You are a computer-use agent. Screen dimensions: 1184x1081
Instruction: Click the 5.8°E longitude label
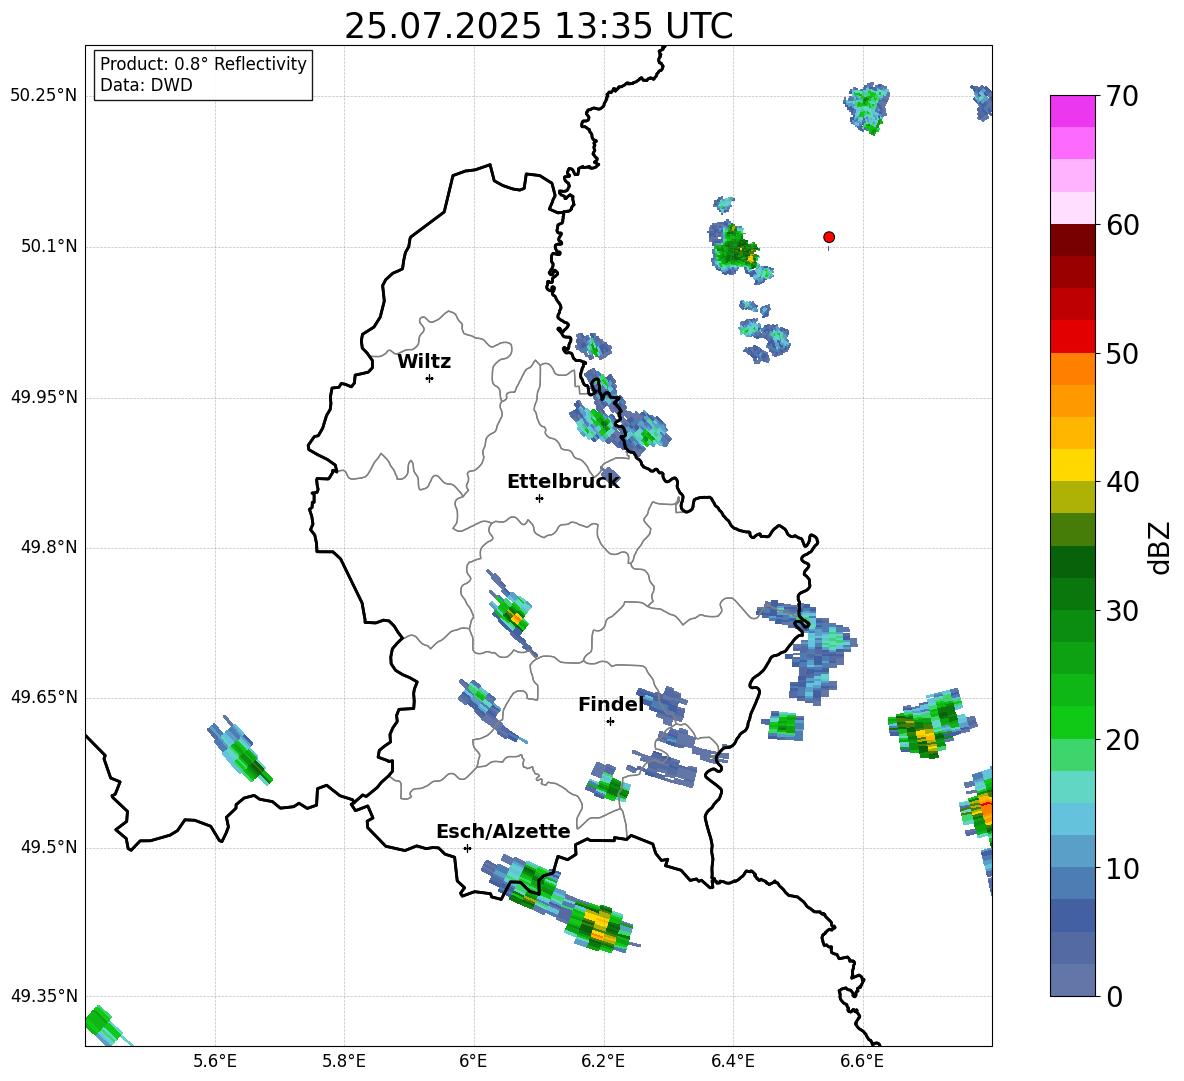tap(344, 1061)
